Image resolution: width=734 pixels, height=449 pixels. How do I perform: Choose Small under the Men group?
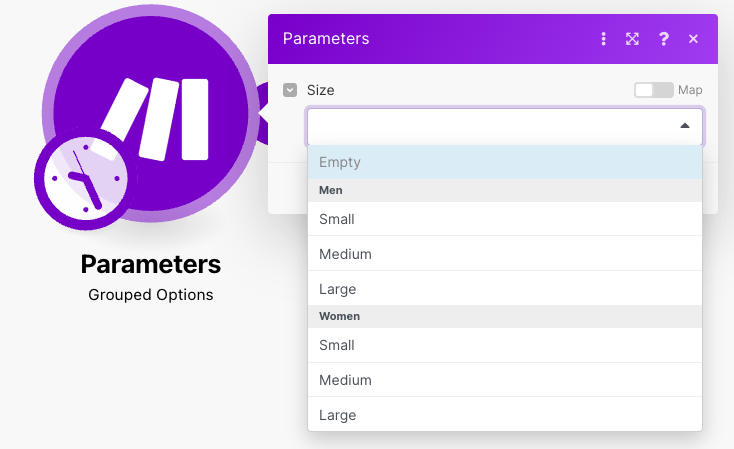505,219
